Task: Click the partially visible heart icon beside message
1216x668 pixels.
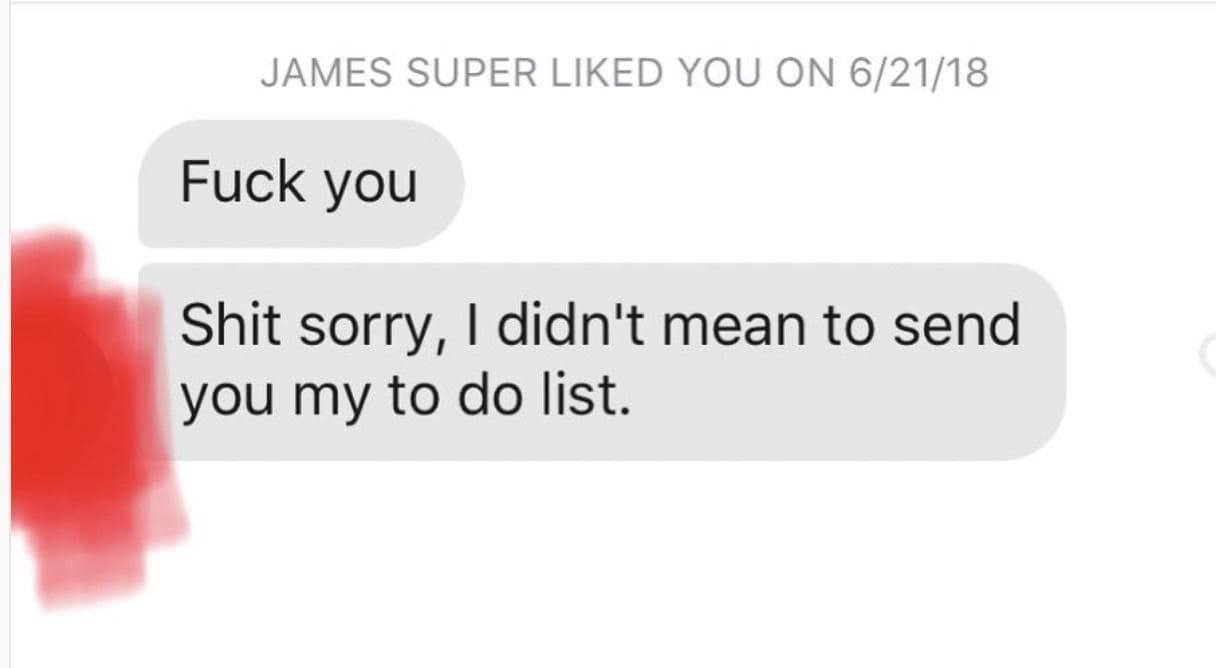Action: pyautogui.click(x=1208, y=350)
